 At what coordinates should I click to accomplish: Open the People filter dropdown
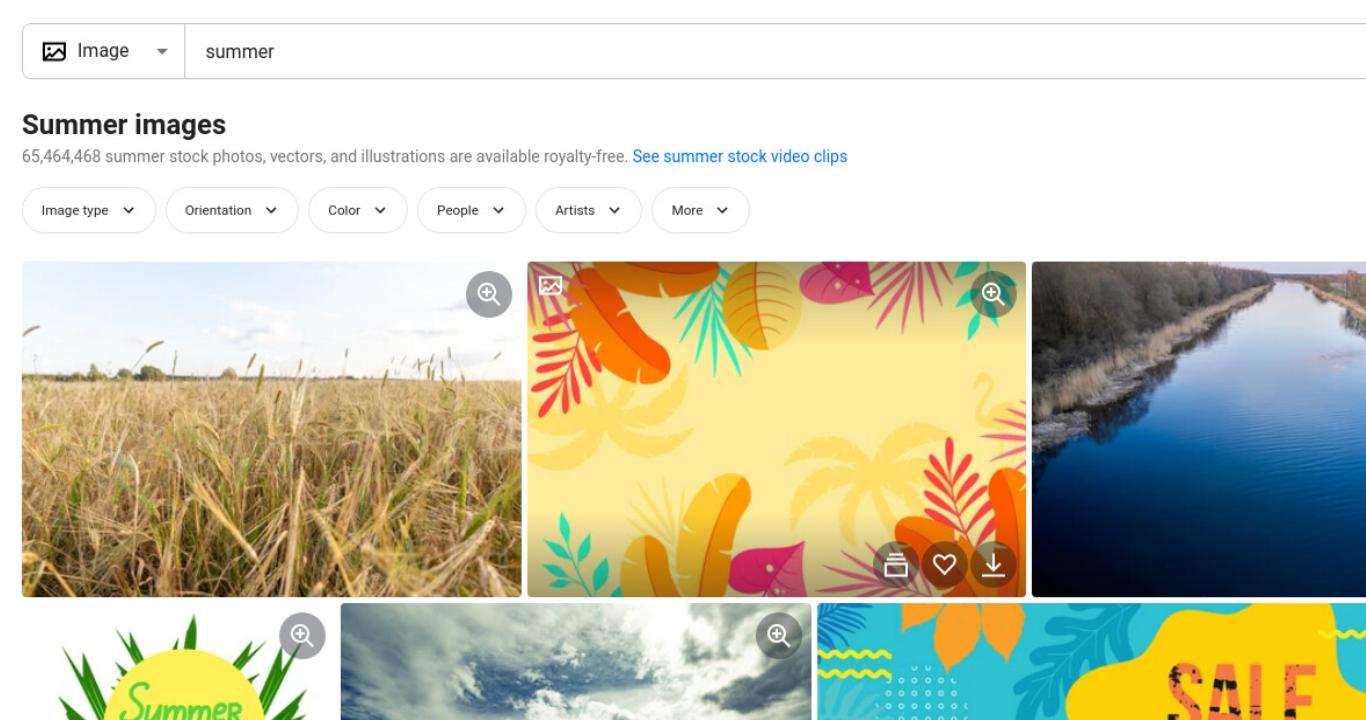tap(471, 210)
